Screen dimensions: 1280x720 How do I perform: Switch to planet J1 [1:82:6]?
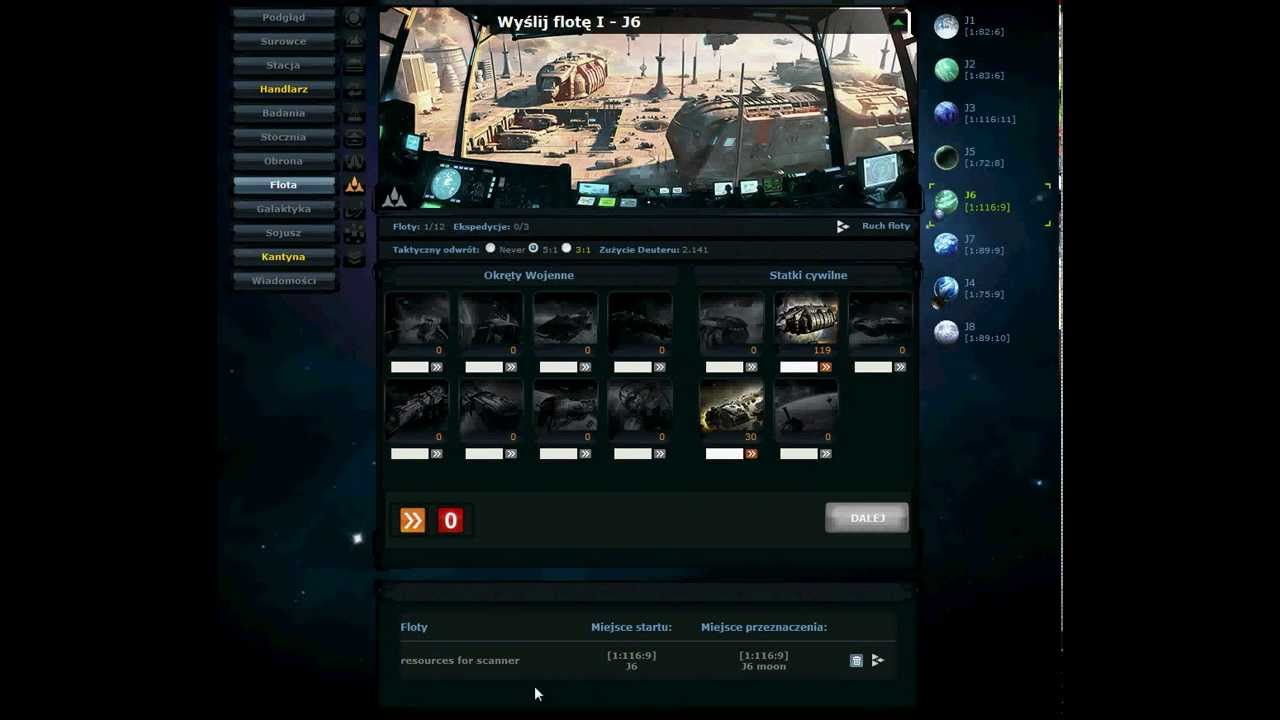[x=970, y=26]
